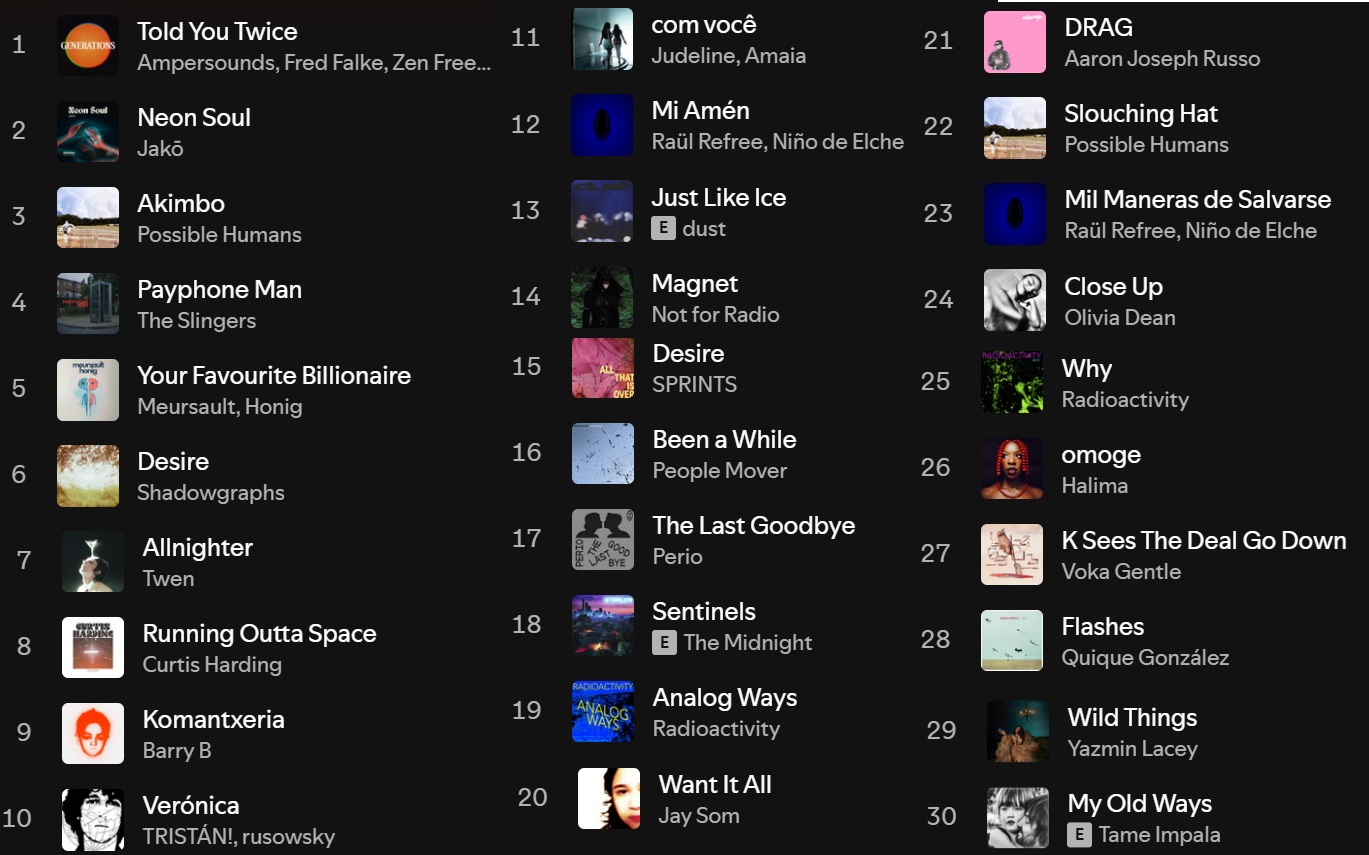Open the Told You Twice album cover
1369x855 pixels.
pos(88,45)
